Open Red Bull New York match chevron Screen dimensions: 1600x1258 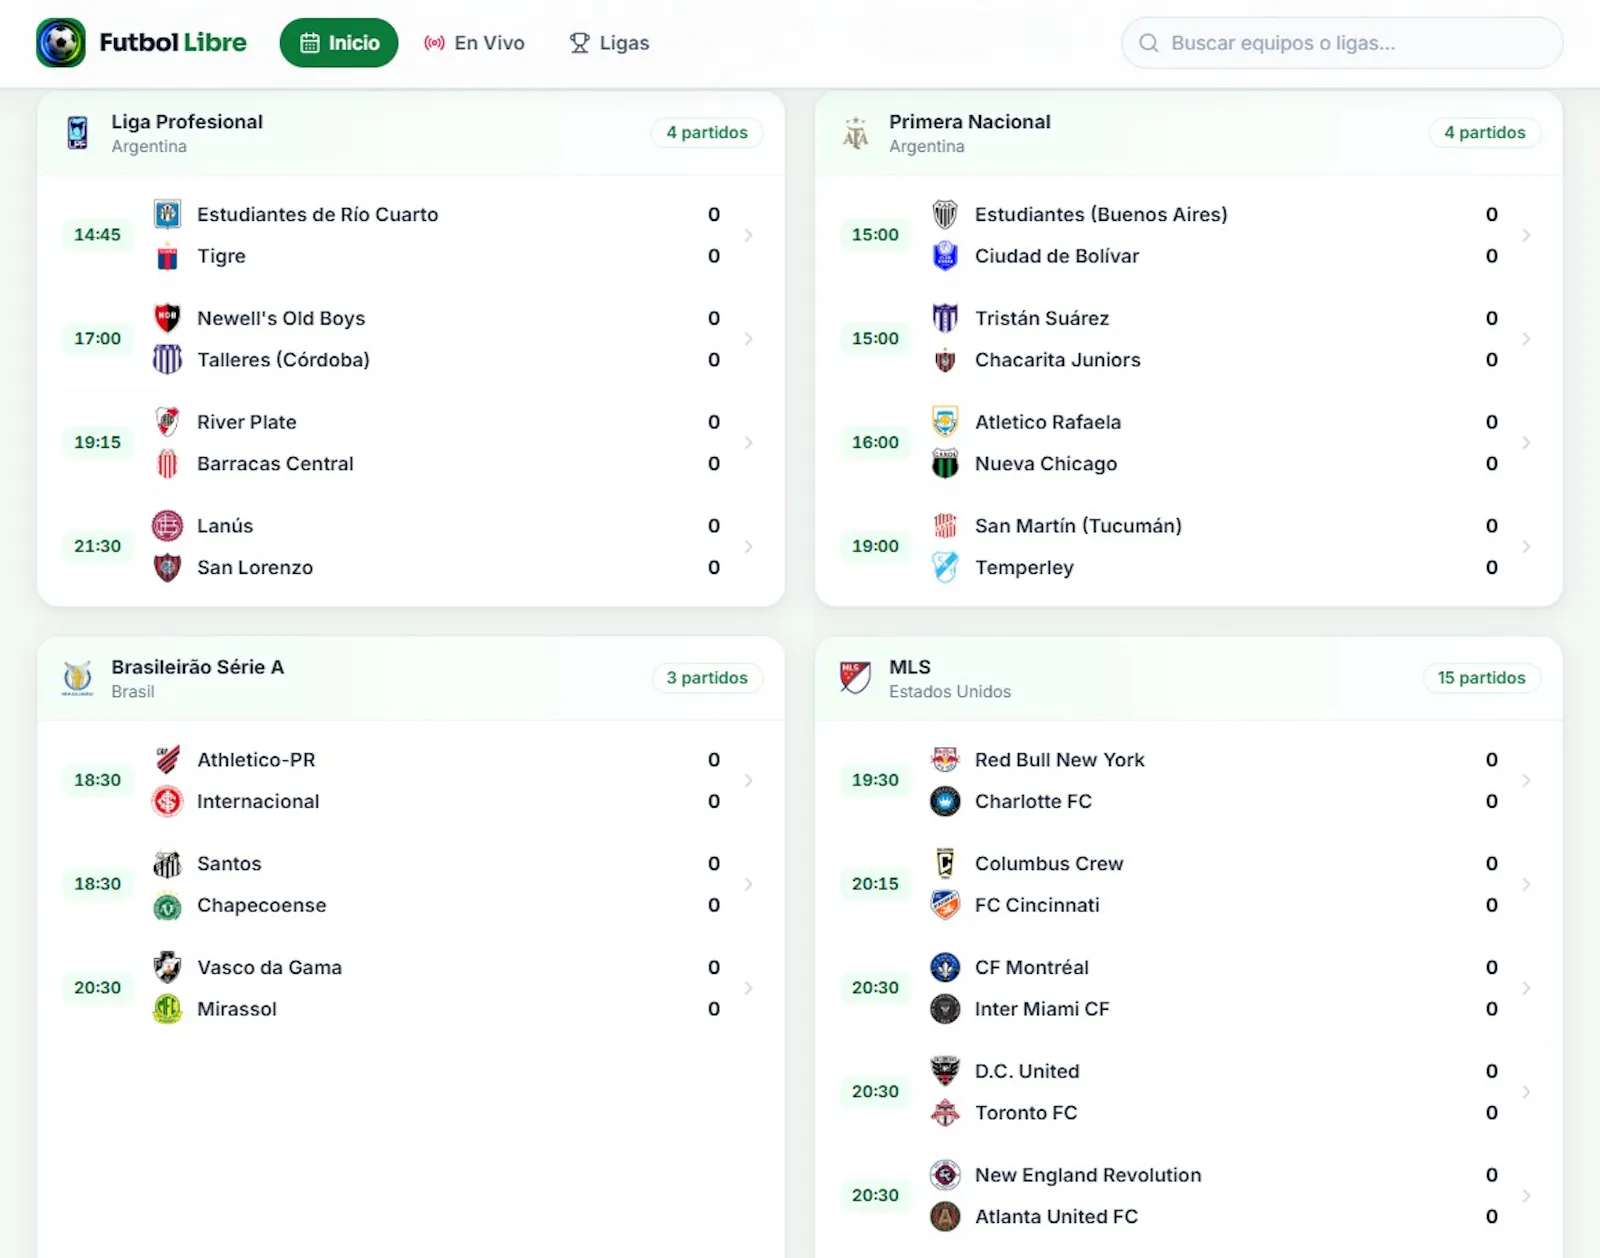(1526, 781)
